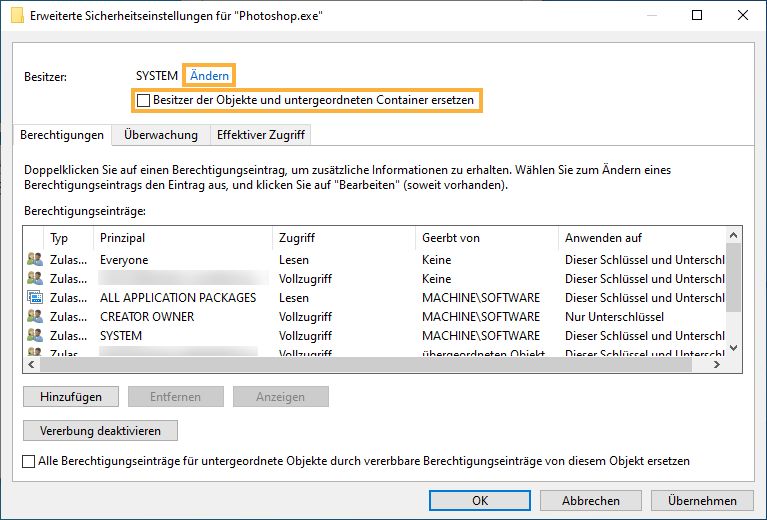The height and width of the screenshot is (520, 767).
Task: Sort by the Zugriff column header
Action: tap(344, 238)
